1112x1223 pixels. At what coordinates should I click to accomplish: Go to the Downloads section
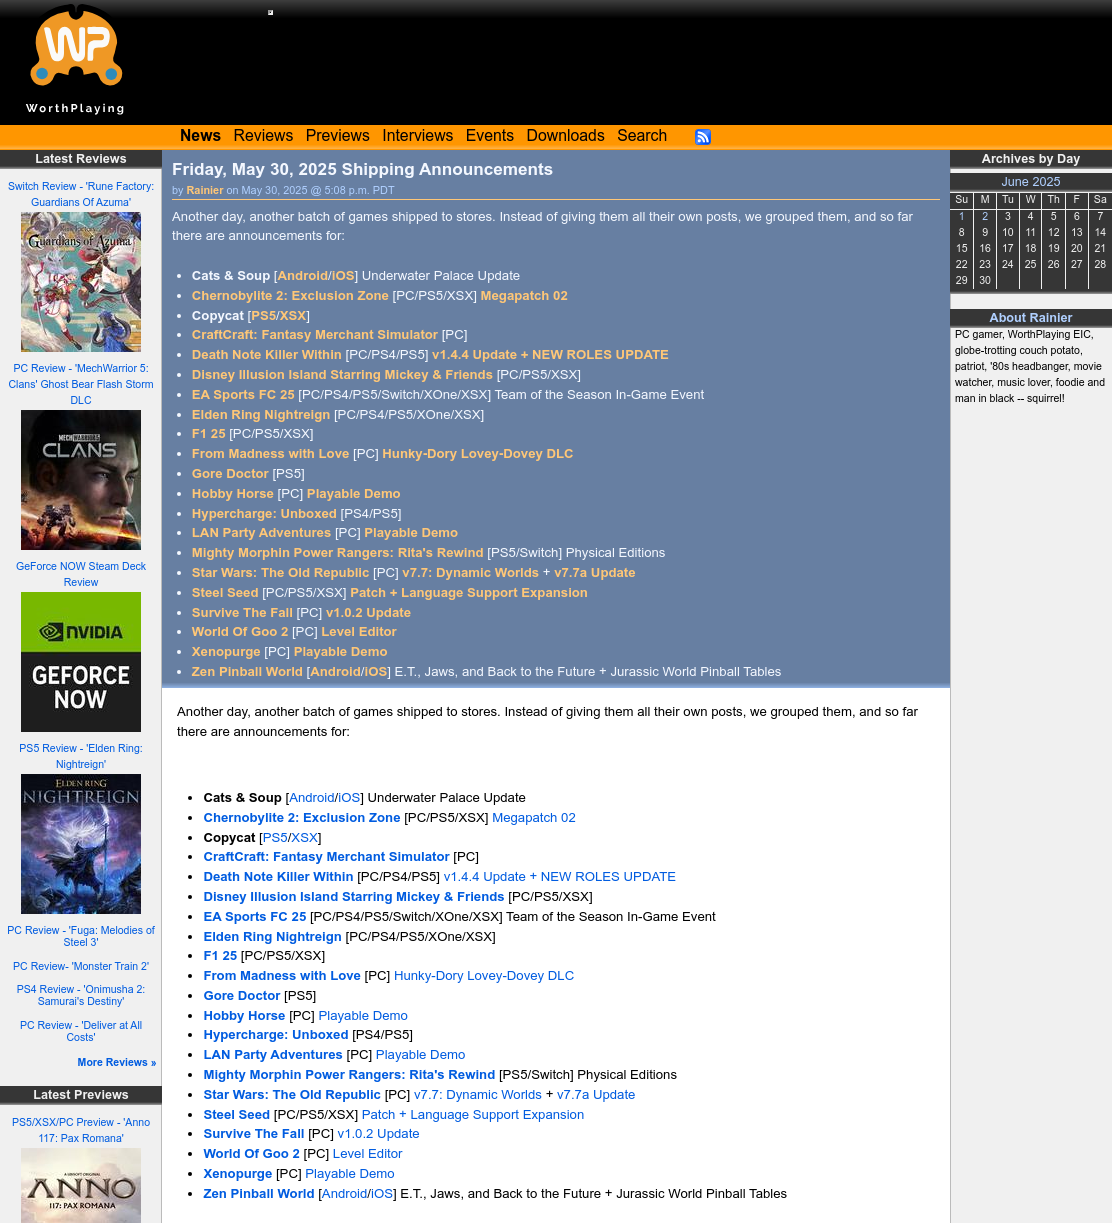pos(565,136)
